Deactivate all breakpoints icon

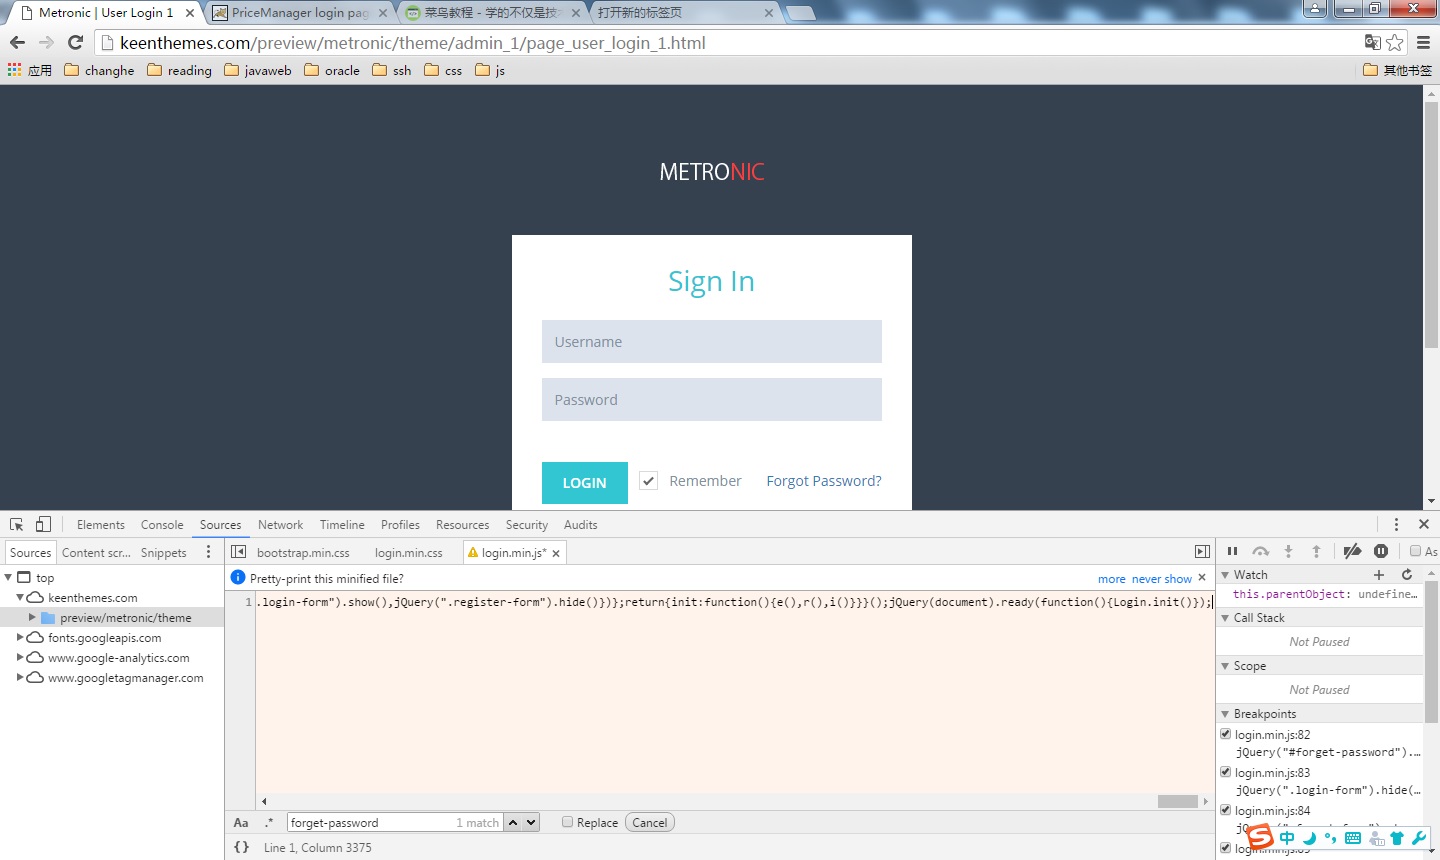click(1352, 551)
